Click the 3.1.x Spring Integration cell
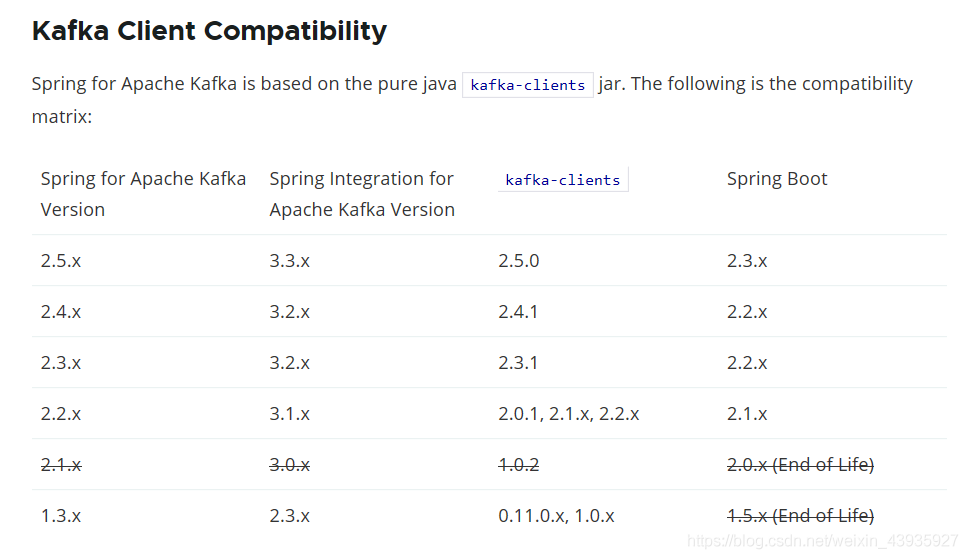This screenshot has height=559, width=968. pos(290,414)
